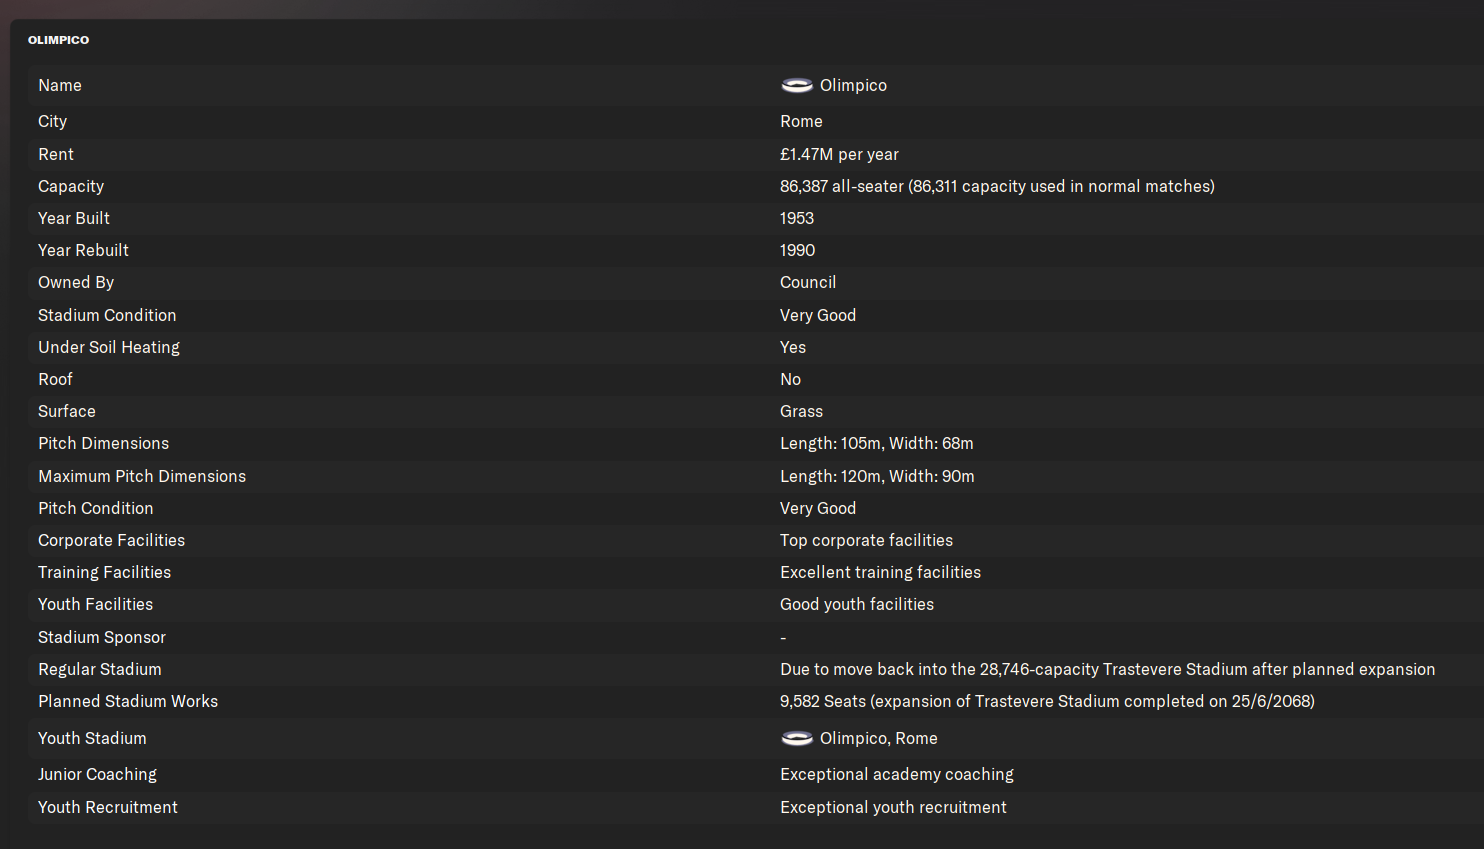Select the OLIMPICO panel heading
Screen dimensions: 1484x849
(x=58, y=40)
